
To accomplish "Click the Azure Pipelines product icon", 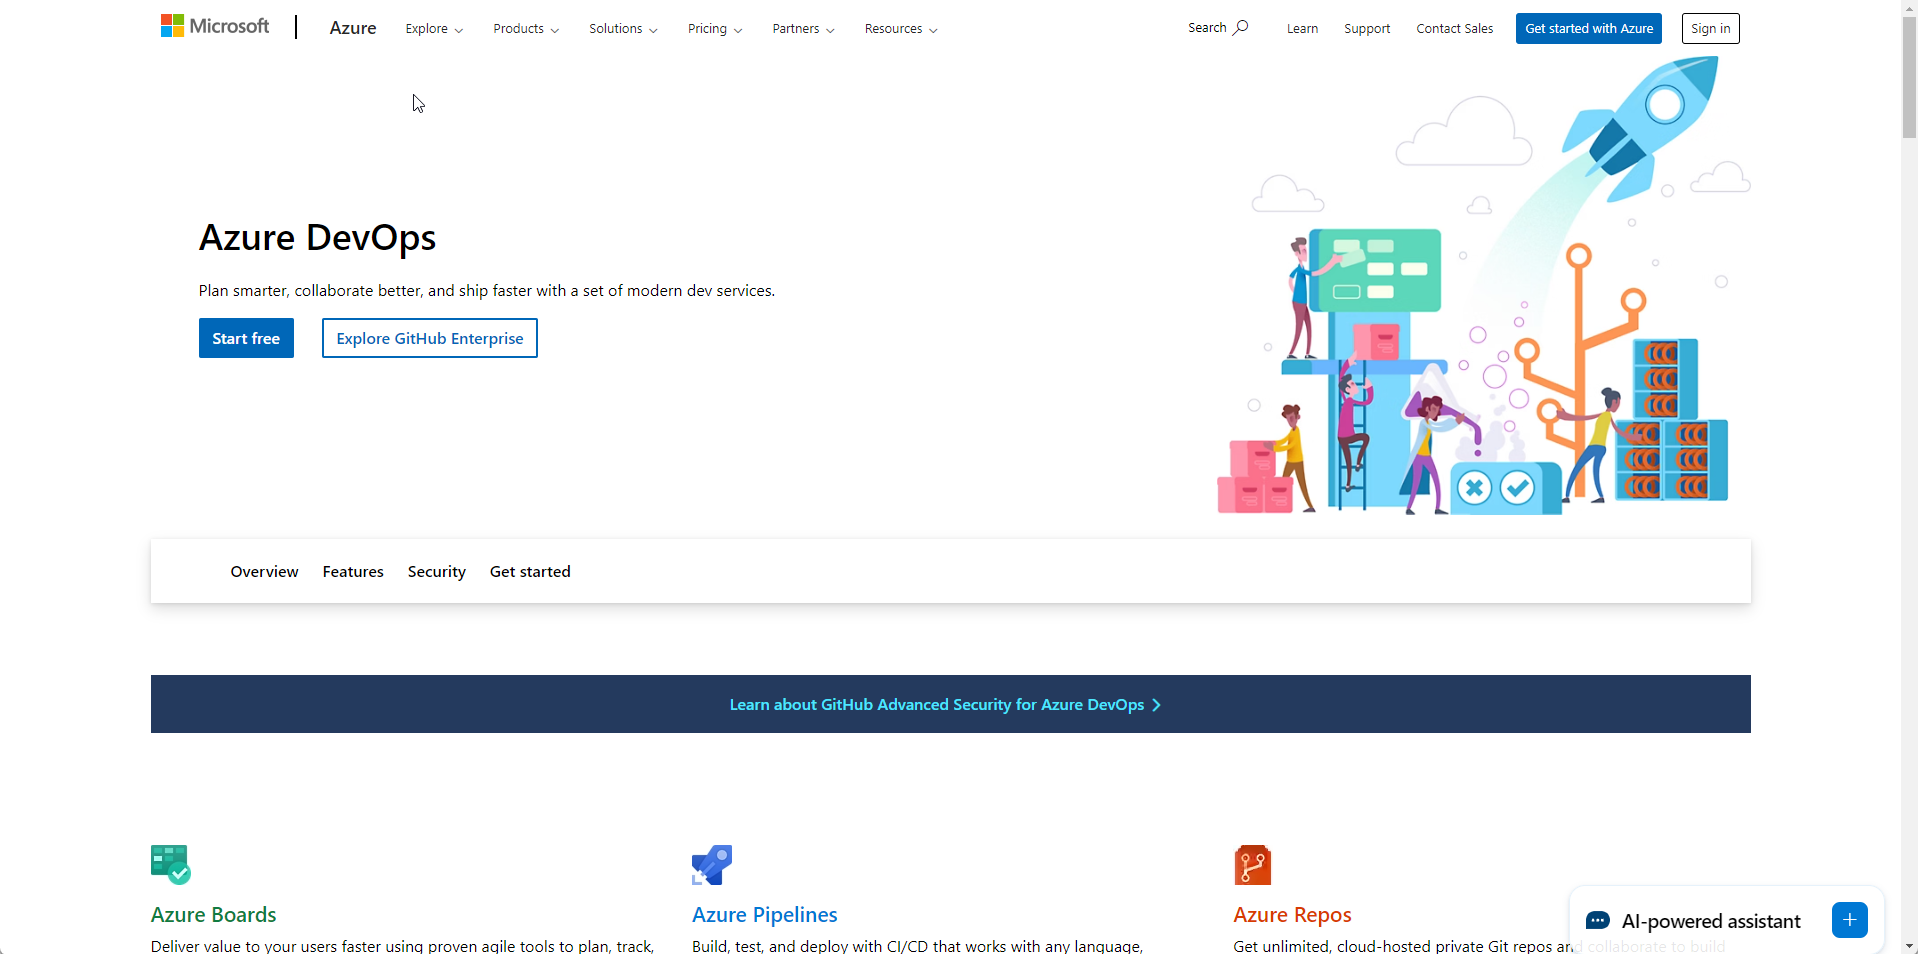I will tap(711, 863).
